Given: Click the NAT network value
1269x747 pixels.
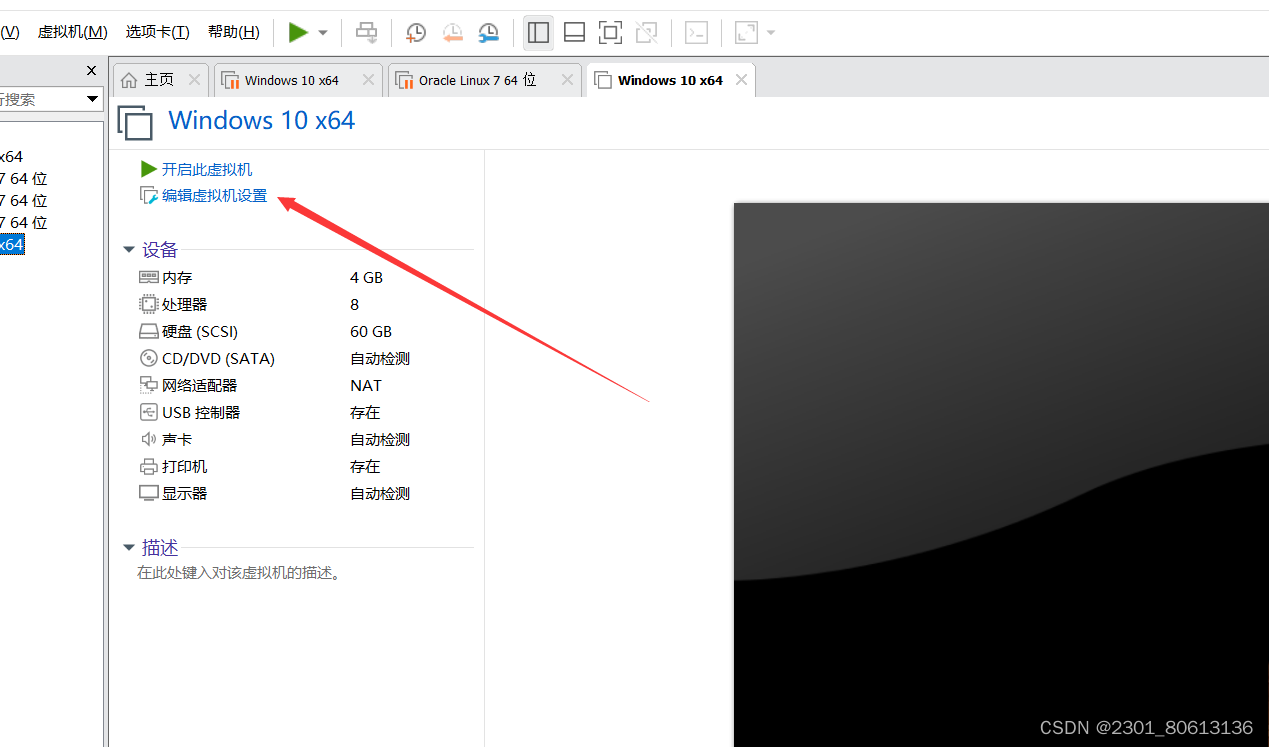Looking at the screenshot, I should (366, 385).
